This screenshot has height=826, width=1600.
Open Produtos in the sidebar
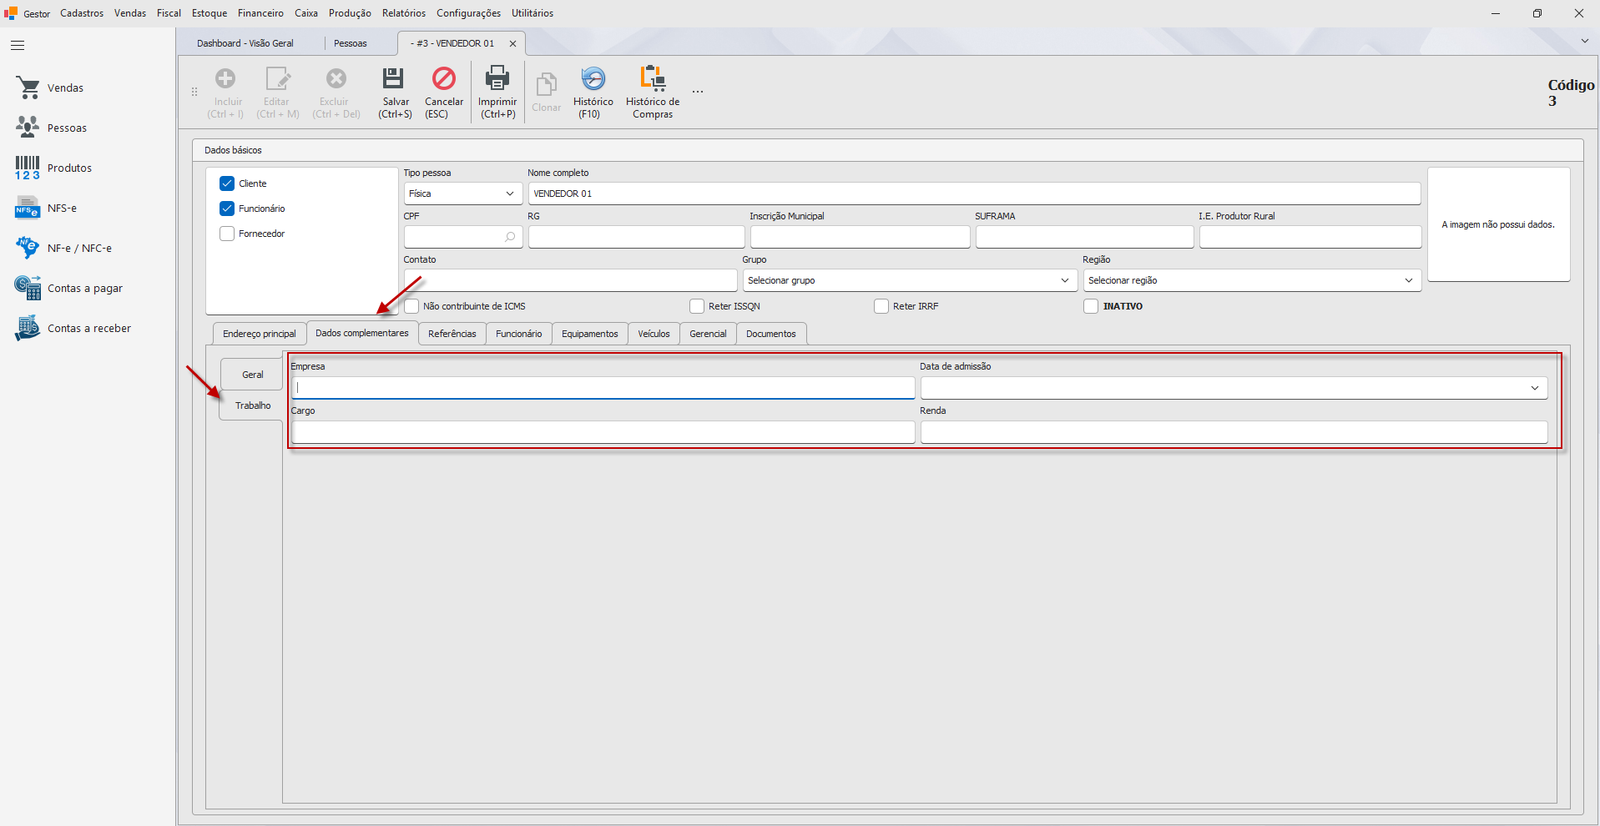point(54,168)
